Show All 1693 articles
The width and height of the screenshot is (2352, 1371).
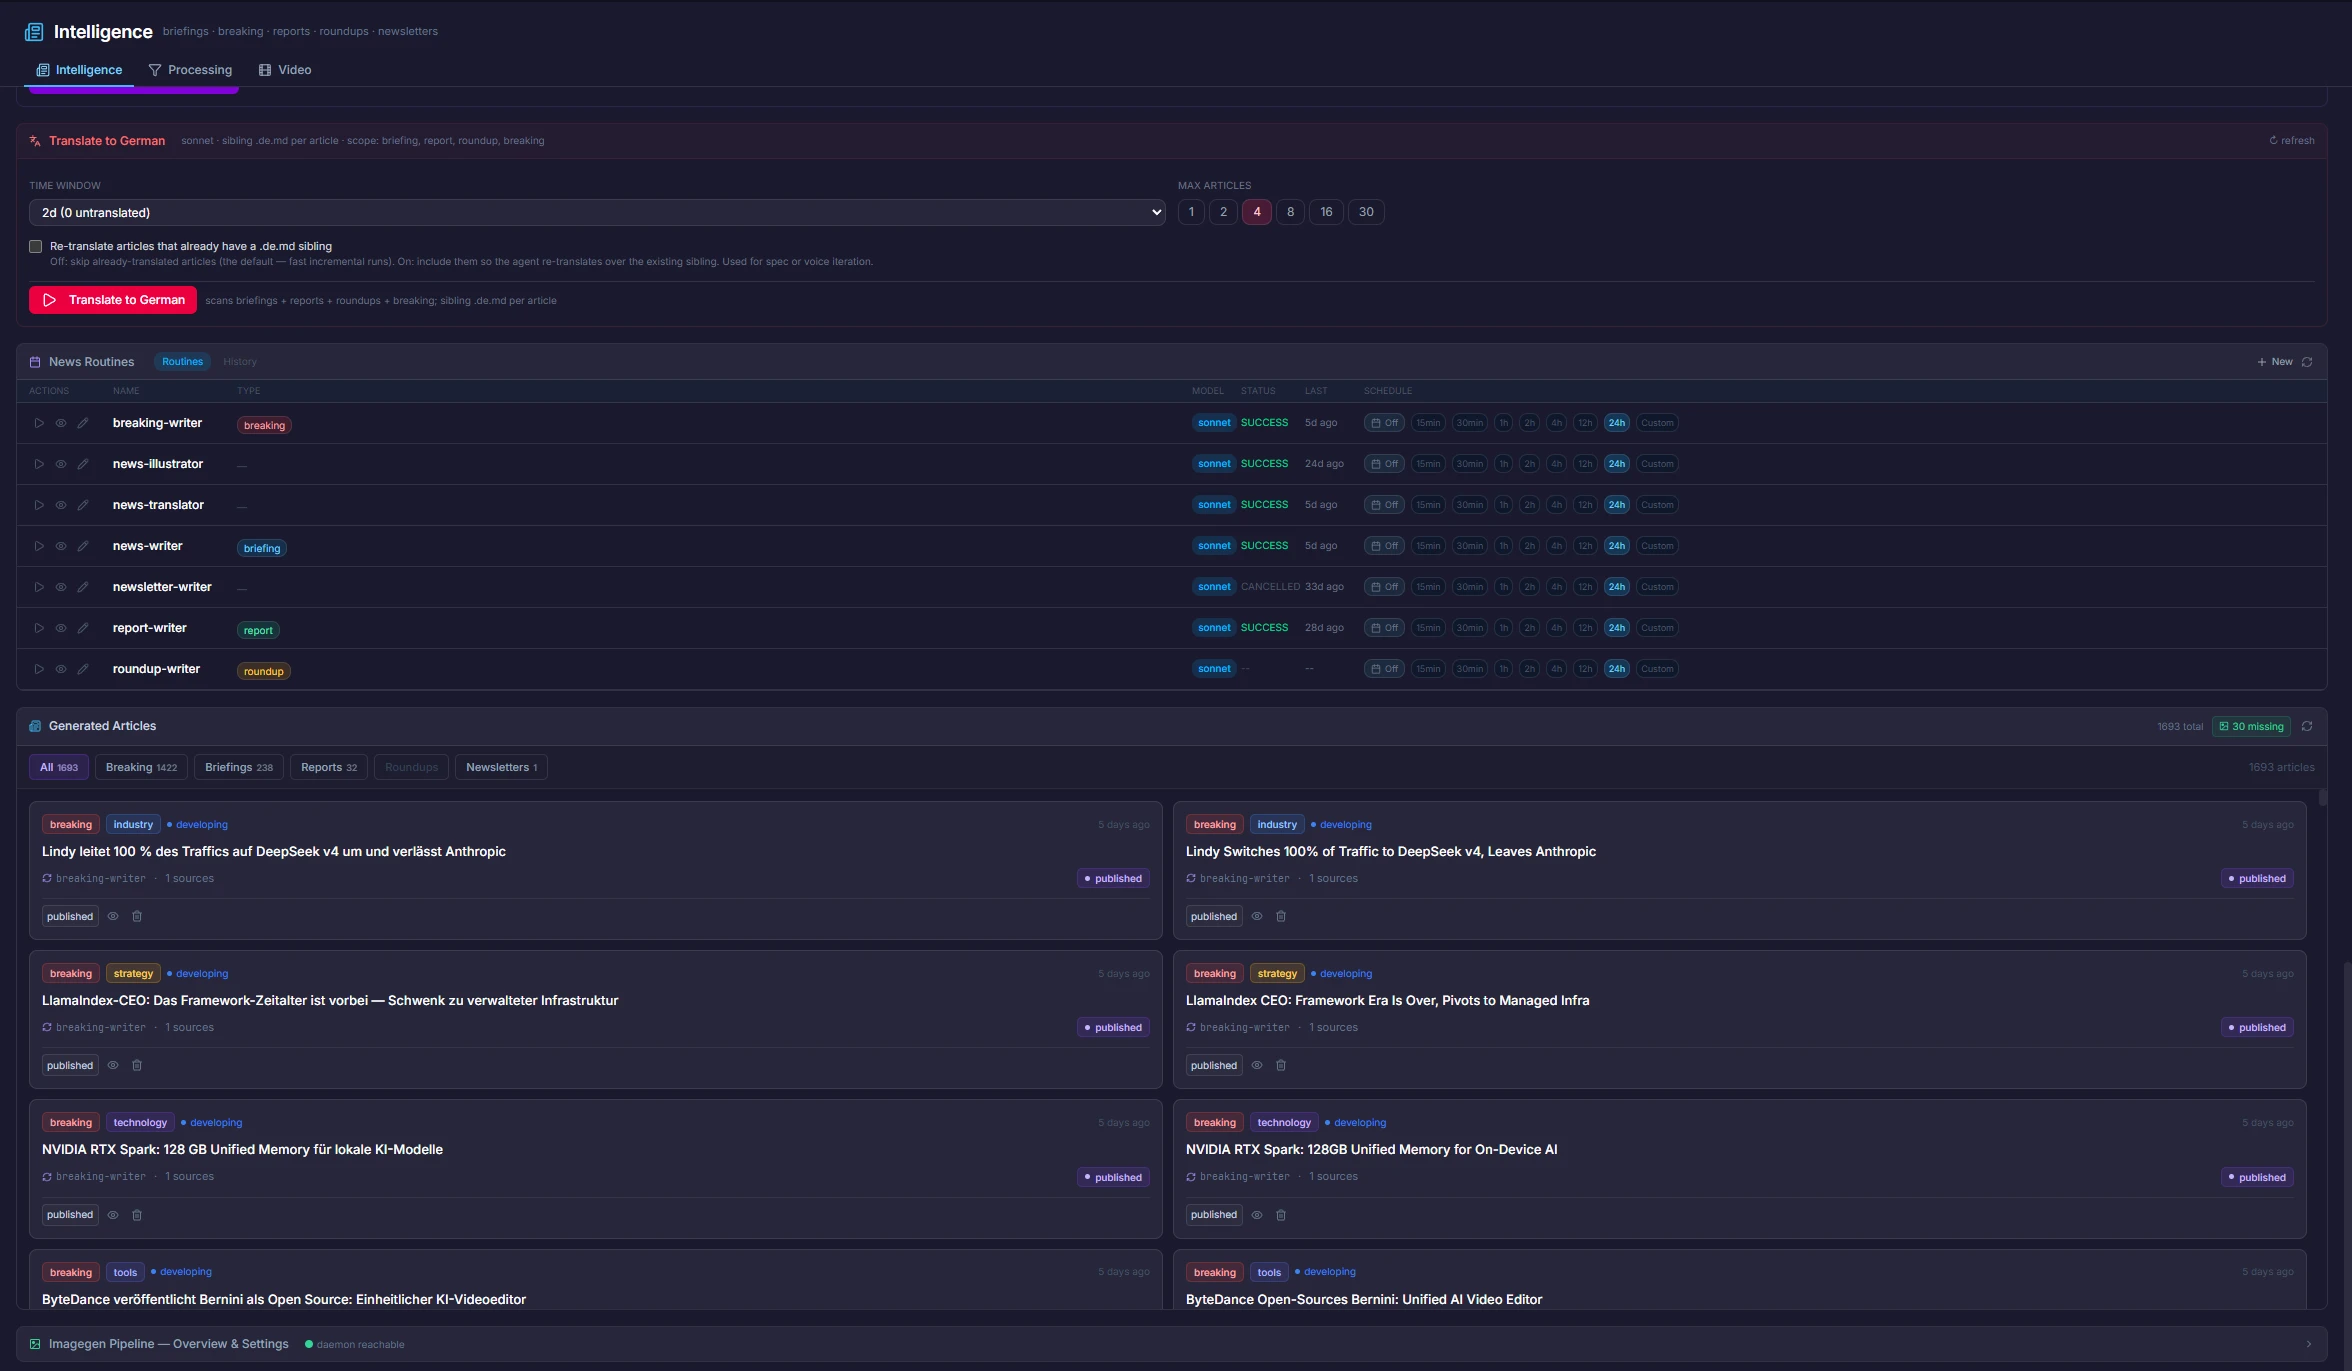pyautogui.click(x=59, y=767)
